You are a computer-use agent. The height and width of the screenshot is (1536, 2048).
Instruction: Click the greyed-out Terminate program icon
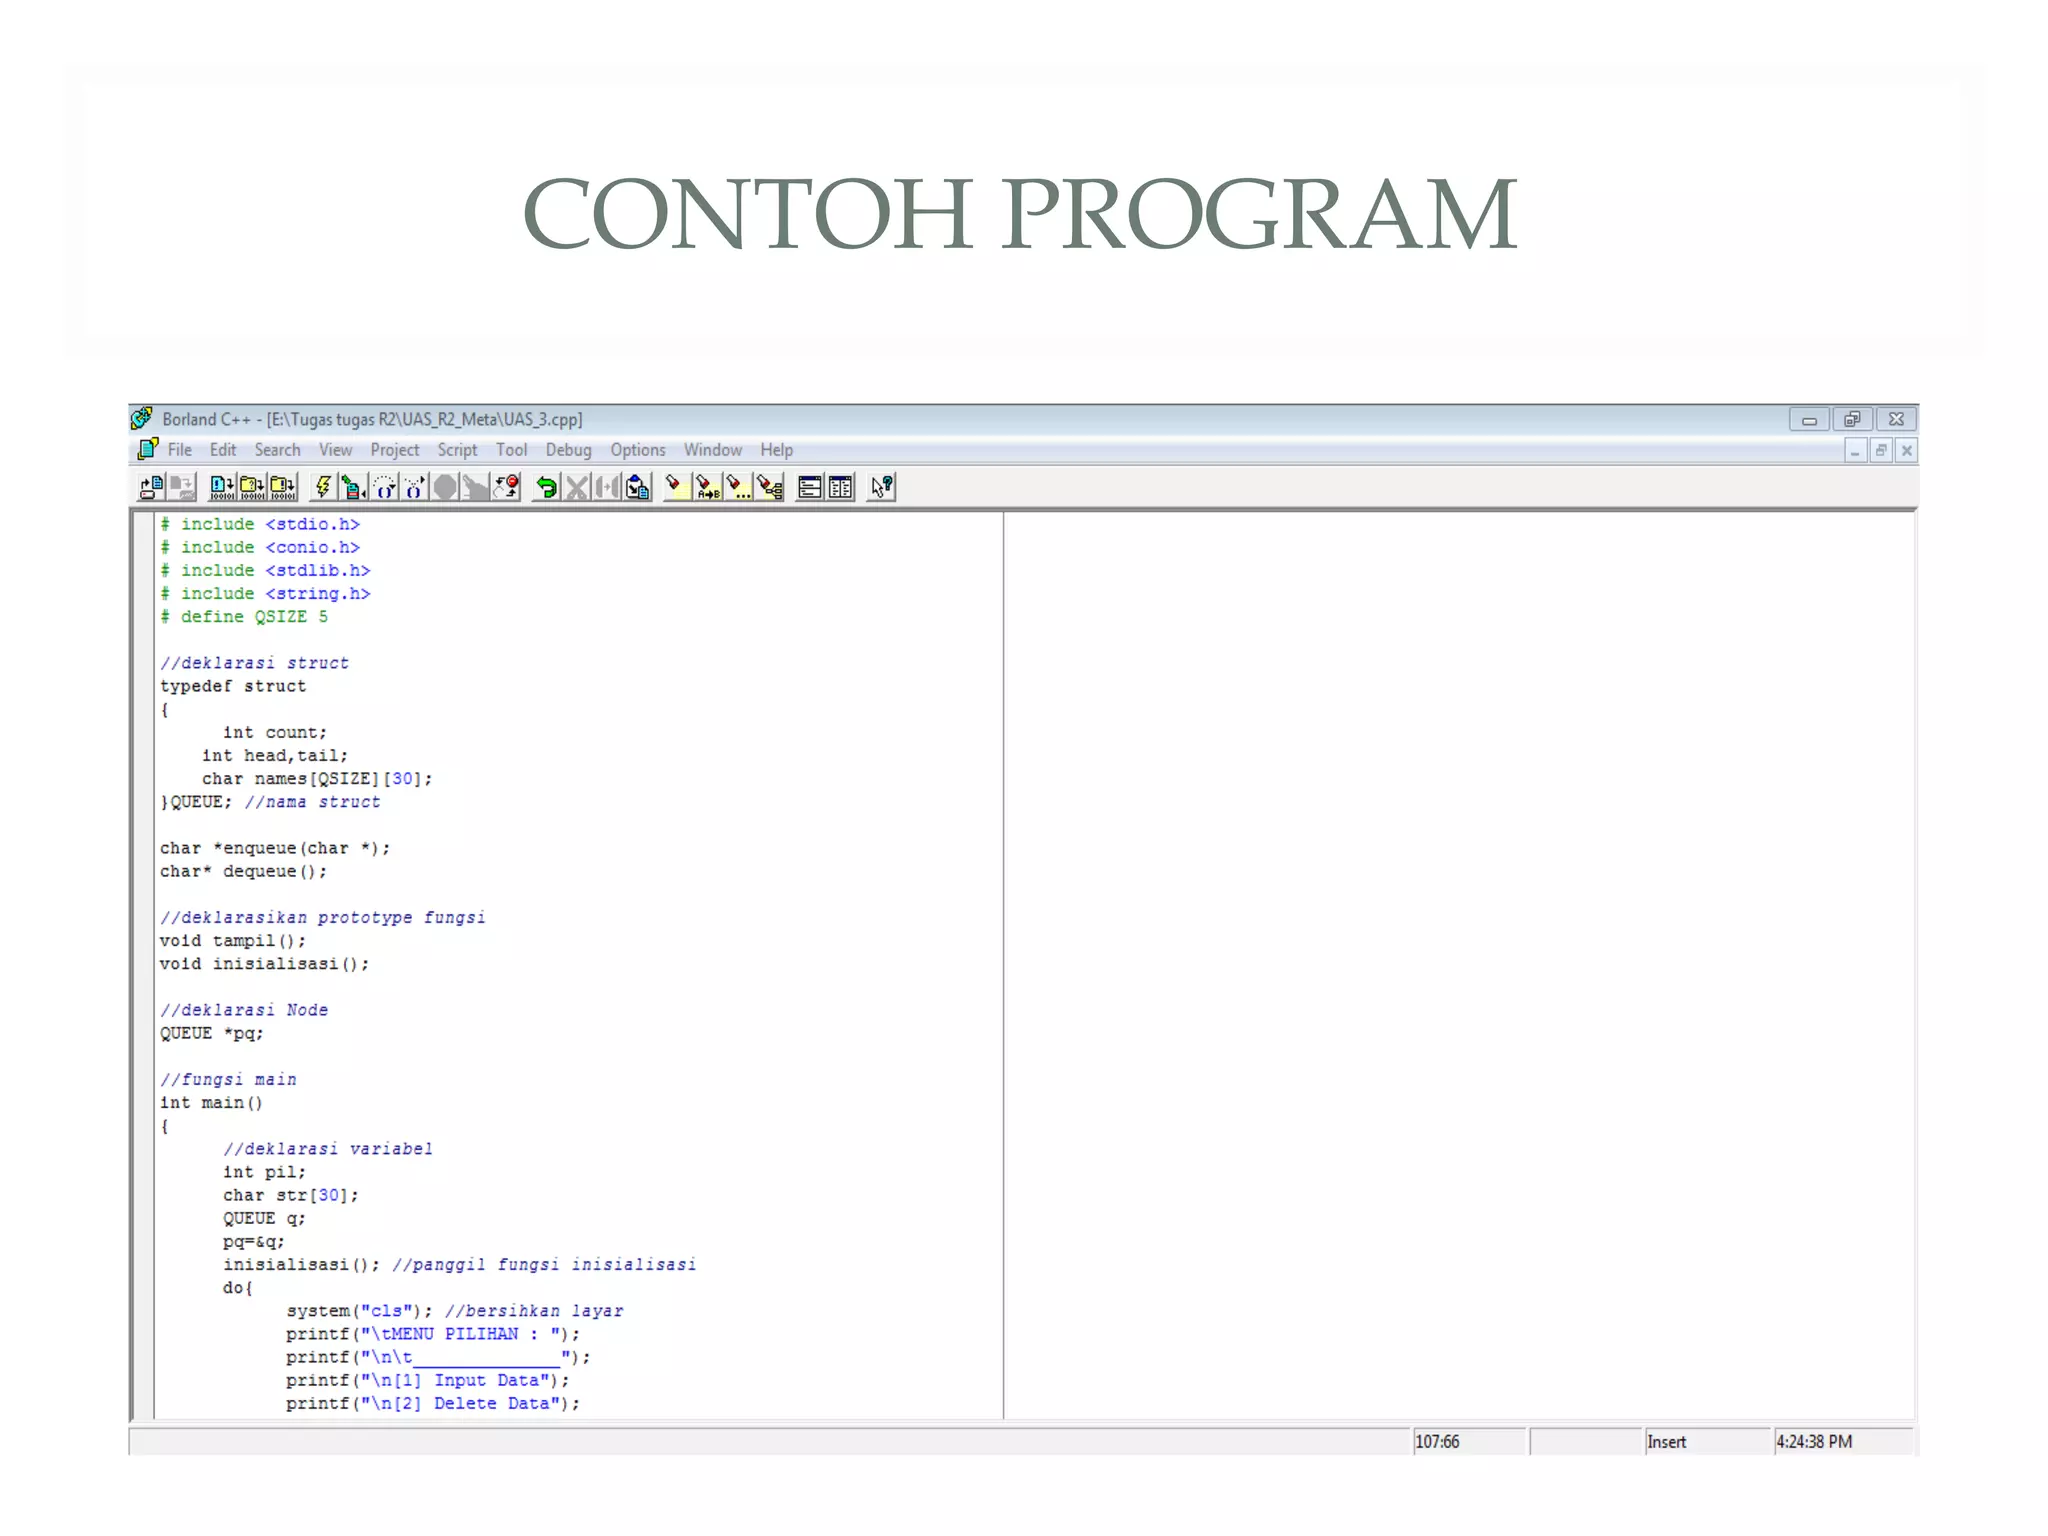476,487
